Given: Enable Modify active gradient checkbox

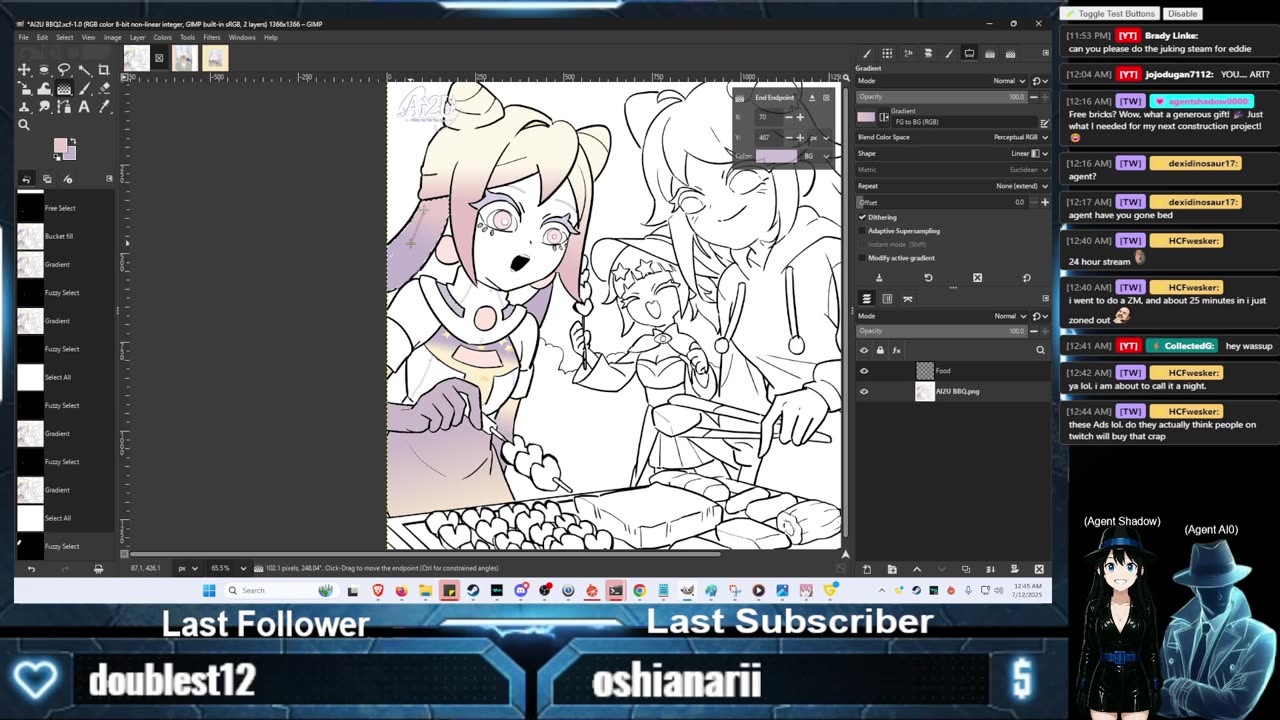Looking at the screenshot, I should 862,258.
